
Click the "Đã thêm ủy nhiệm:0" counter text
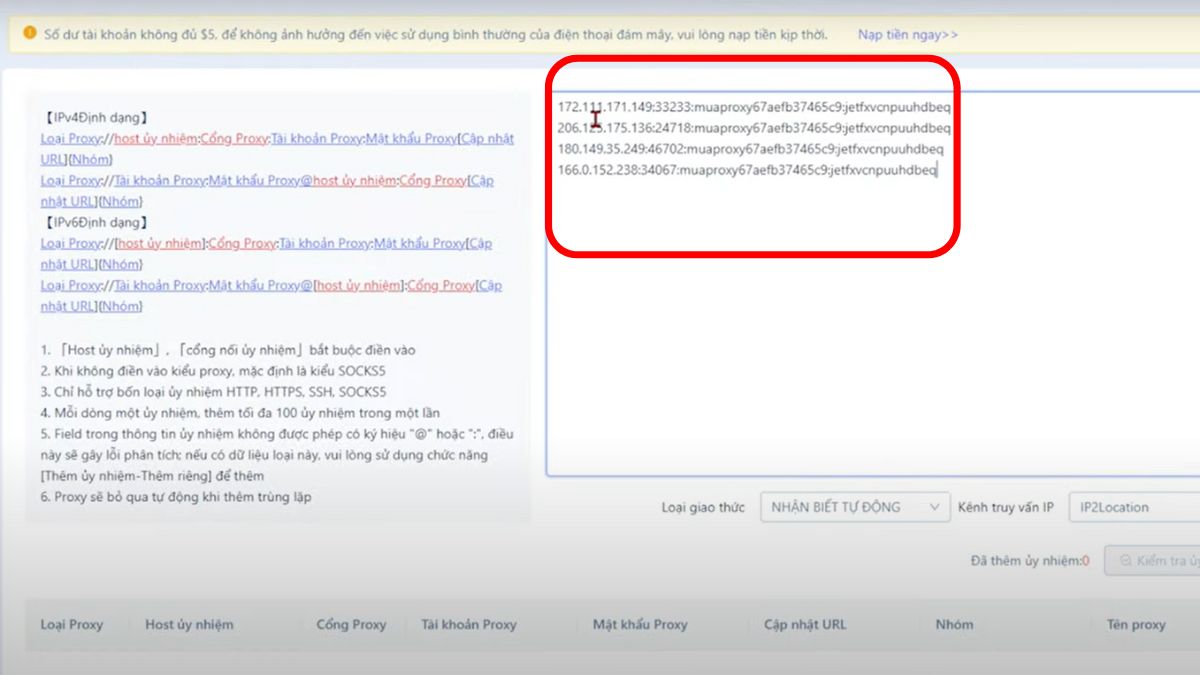pyautogui.click(x=1030, y=561)
